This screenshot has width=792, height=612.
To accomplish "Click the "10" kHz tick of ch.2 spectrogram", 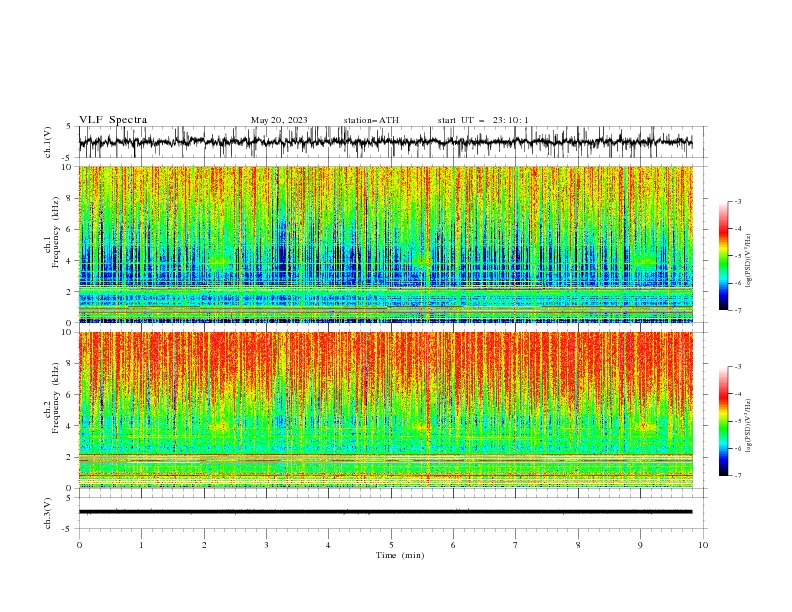I will [x=68, y=332].
